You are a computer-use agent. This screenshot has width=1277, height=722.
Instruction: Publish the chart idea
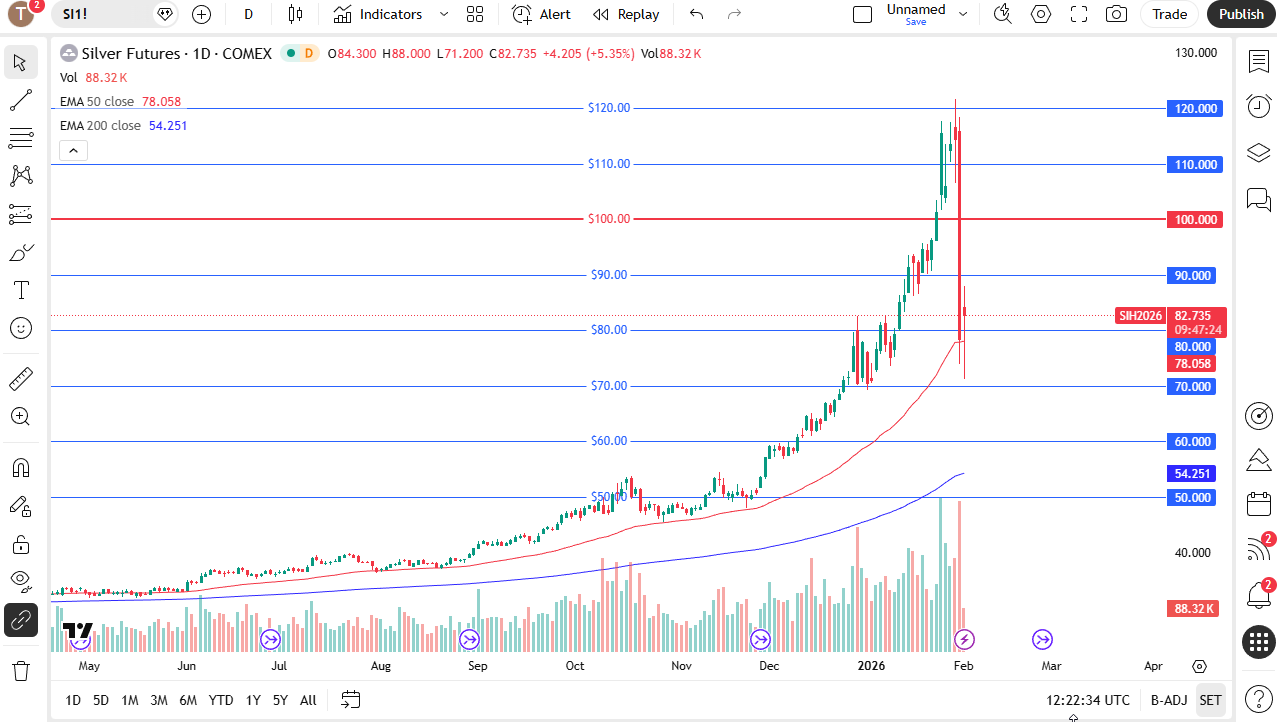click(1241, 14)
